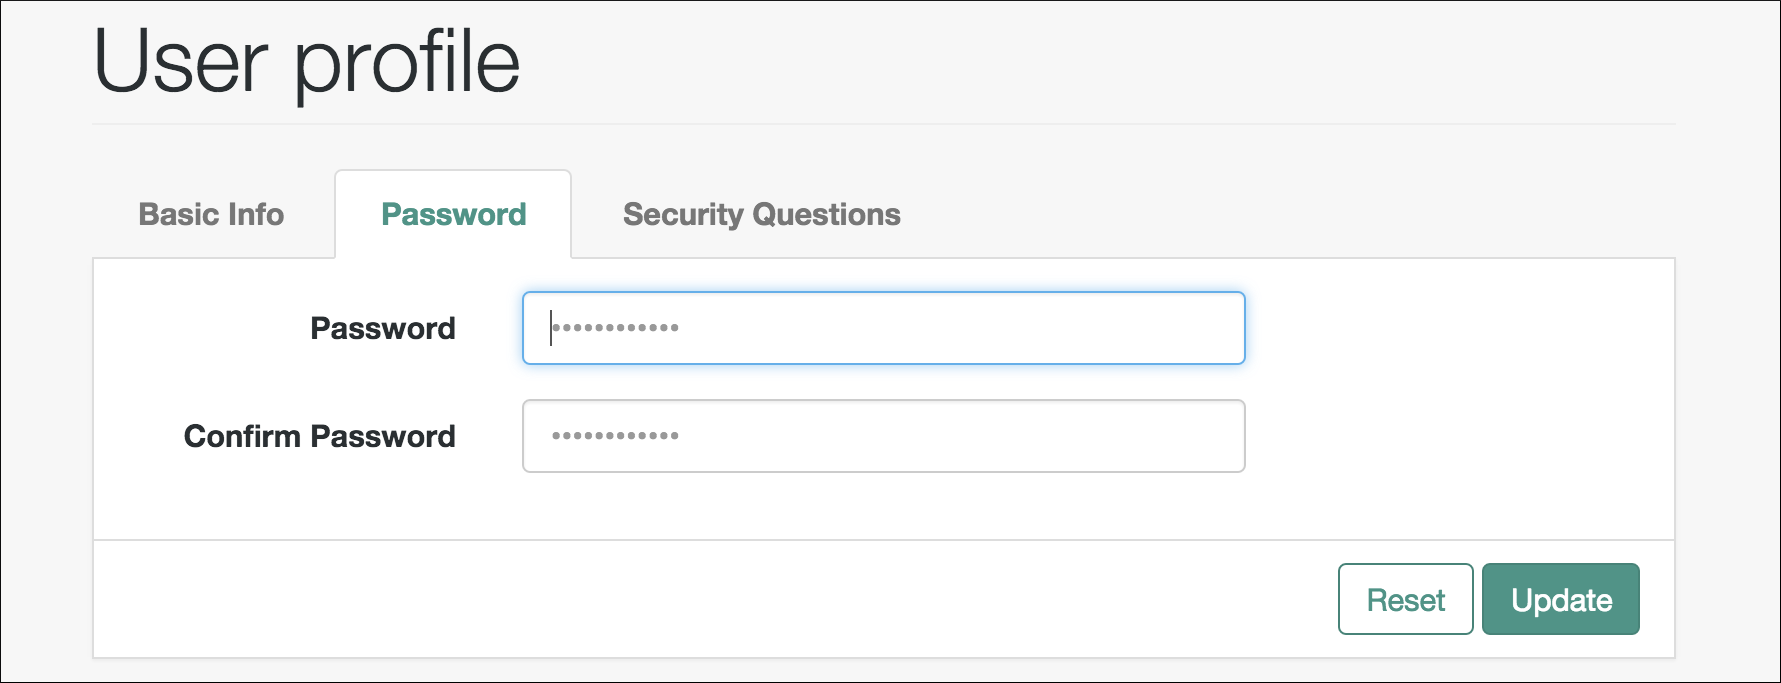Click inside the Confirm Password field

pos(883,435)
